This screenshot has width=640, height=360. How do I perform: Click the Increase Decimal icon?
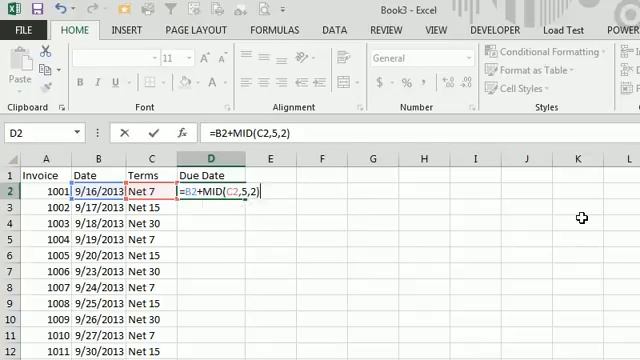click(448, 82)
